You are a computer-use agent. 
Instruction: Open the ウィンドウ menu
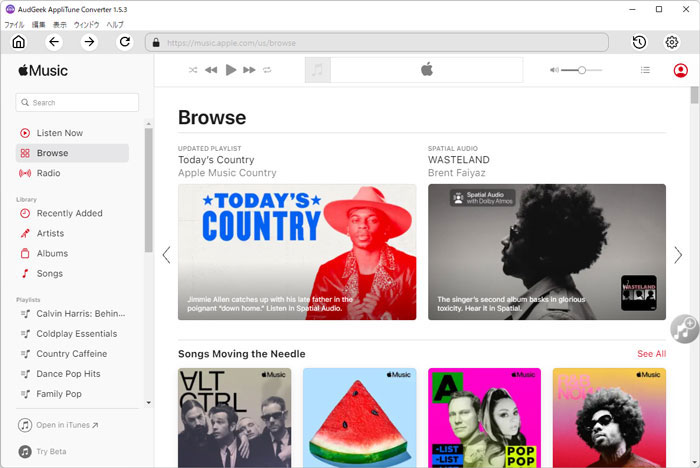[87, 25]
